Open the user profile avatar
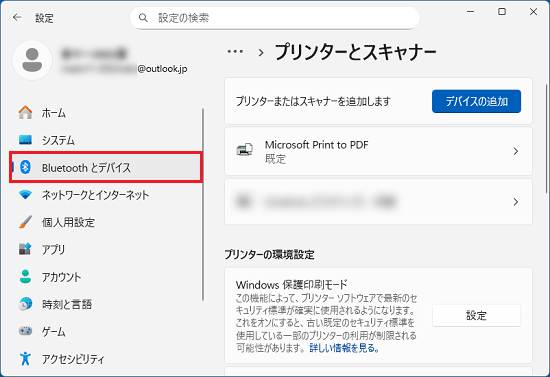This screenshot has height=377, width=550. pyautogui.click(x=32, y=60)
